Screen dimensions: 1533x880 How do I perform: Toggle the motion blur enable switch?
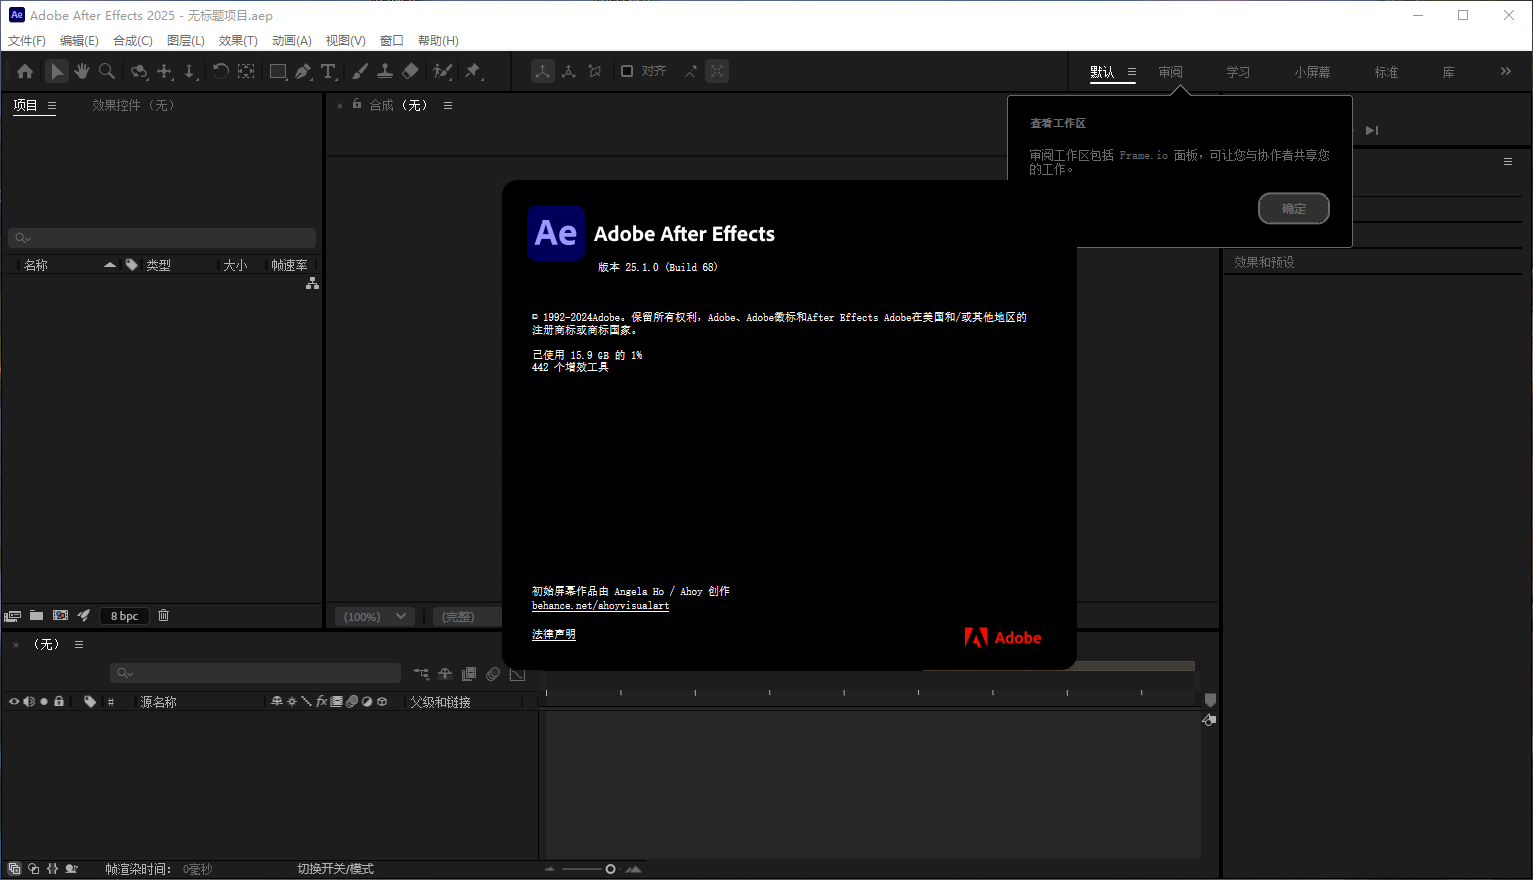493,674
